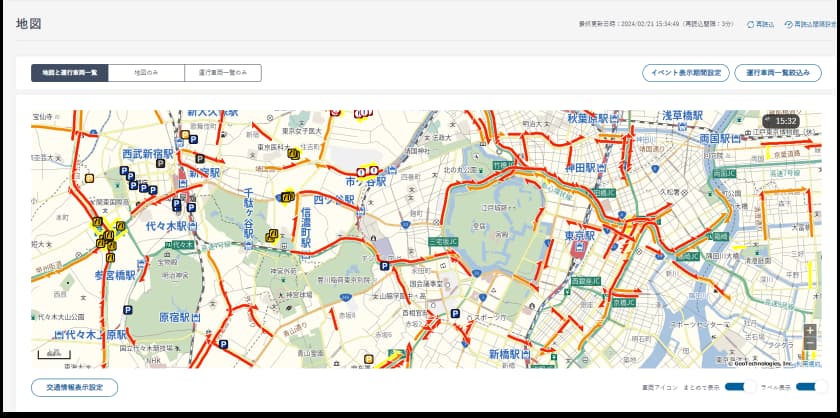
Task: Zoom in the map with plus button
Action: coord(810,330)
